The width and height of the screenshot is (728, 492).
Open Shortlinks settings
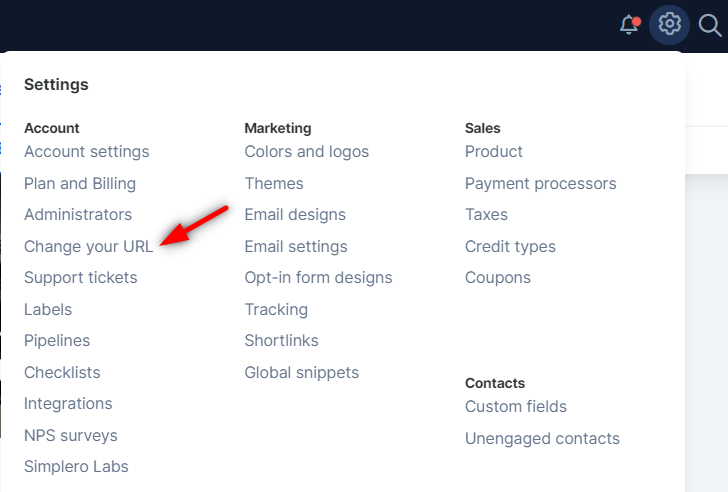click(x=281, y=341)
